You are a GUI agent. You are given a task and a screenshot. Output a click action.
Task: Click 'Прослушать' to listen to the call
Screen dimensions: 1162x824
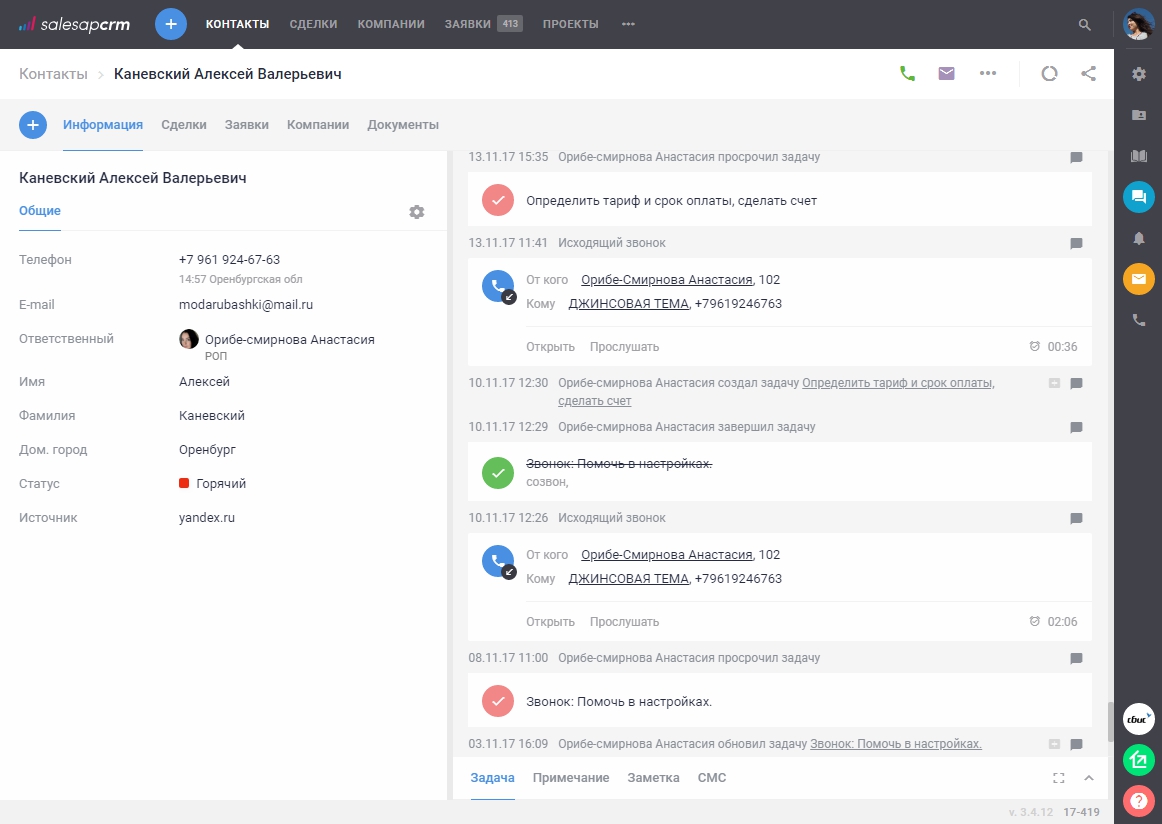pos(624,346)
